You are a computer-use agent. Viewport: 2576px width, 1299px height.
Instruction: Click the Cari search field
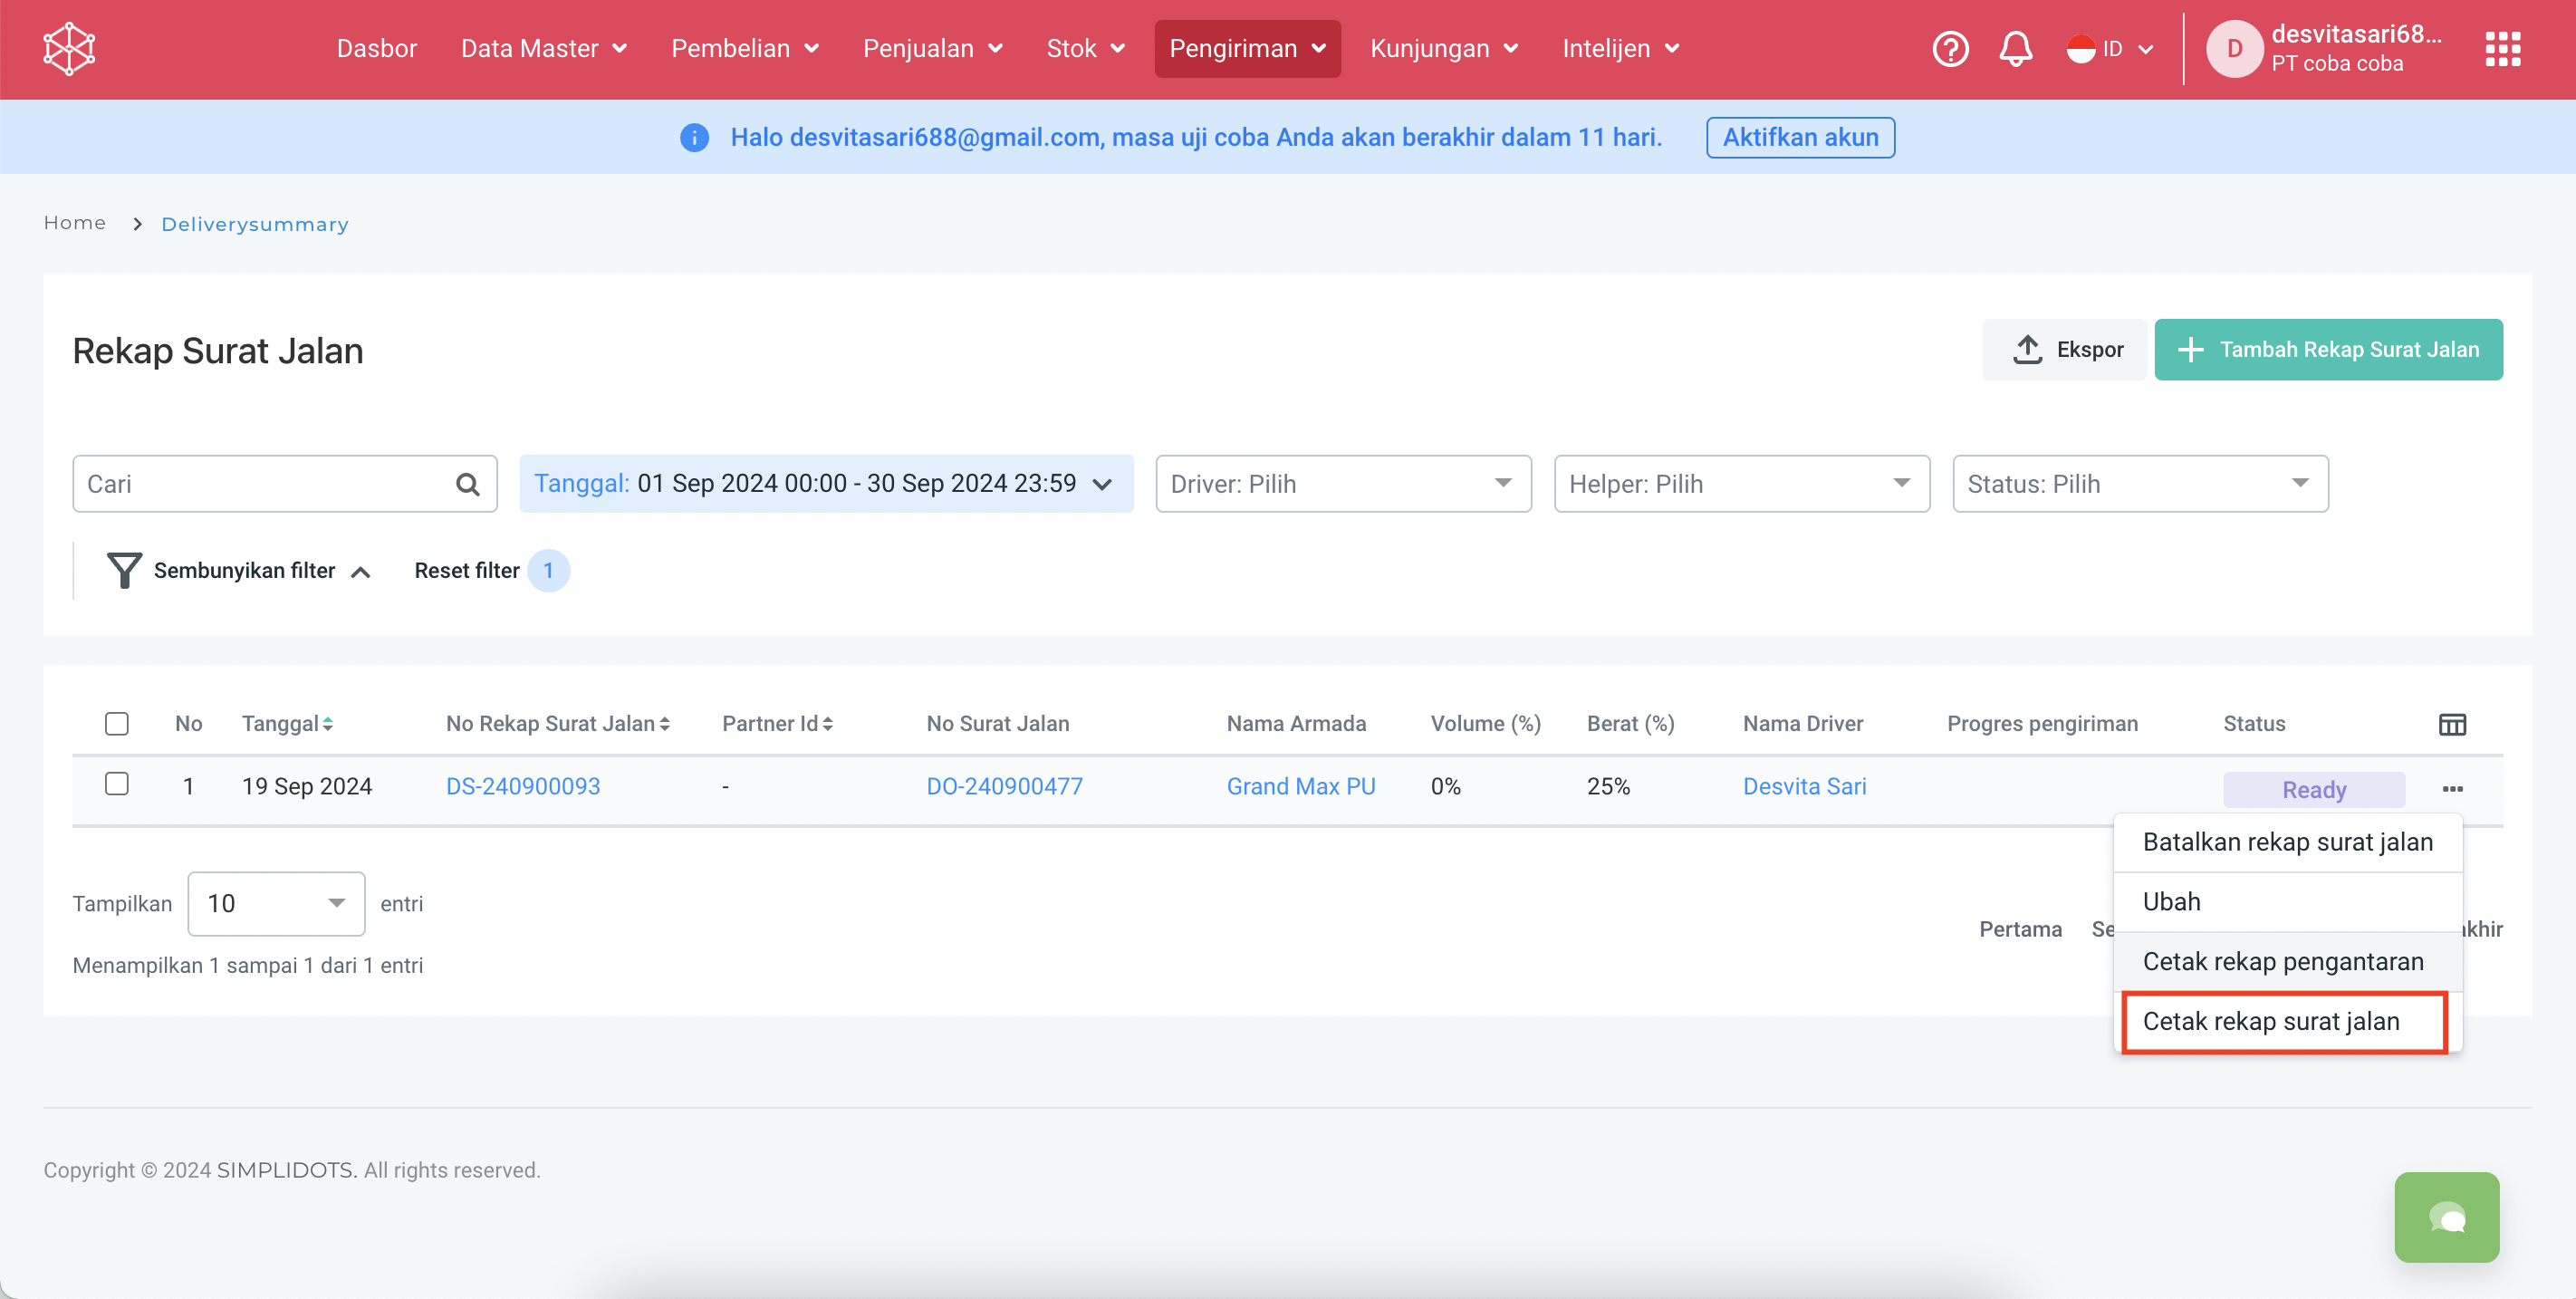point(260,484)
